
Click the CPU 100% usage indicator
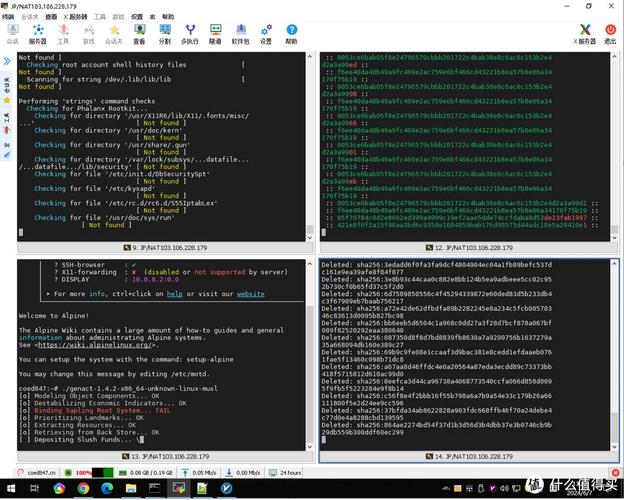tap(89, 473)
